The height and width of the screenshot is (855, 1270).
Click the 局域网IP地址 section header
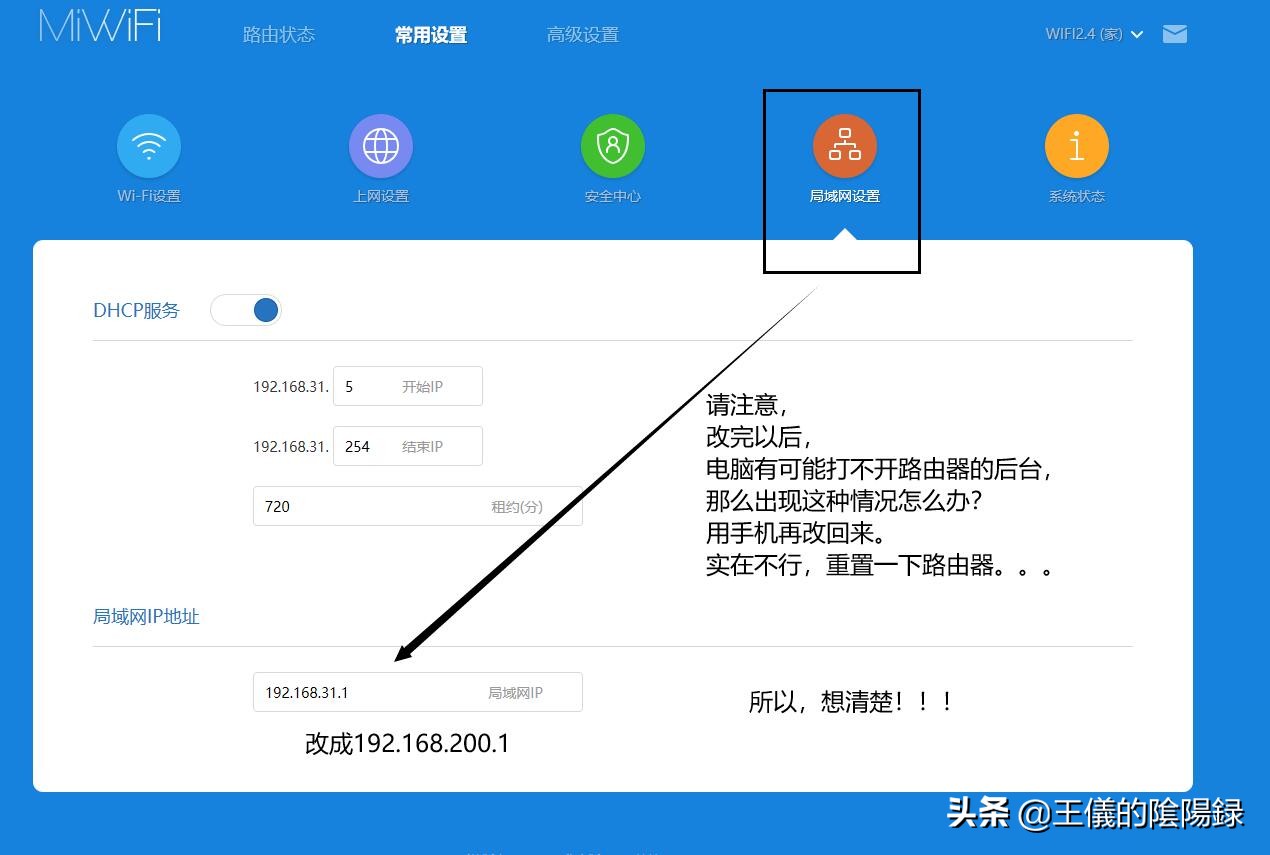146,617
